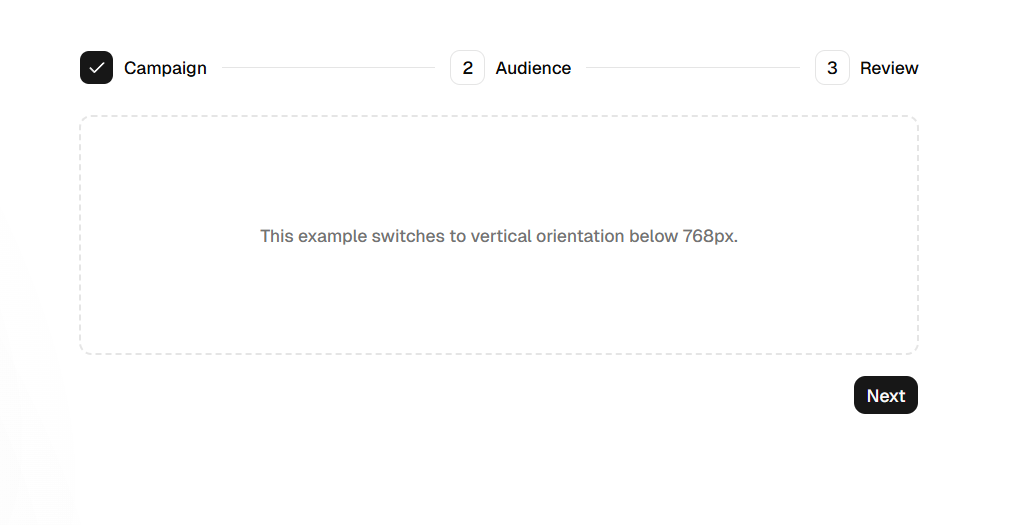Go to the Audience step label

pyautogui.click(x=533, y=68)
